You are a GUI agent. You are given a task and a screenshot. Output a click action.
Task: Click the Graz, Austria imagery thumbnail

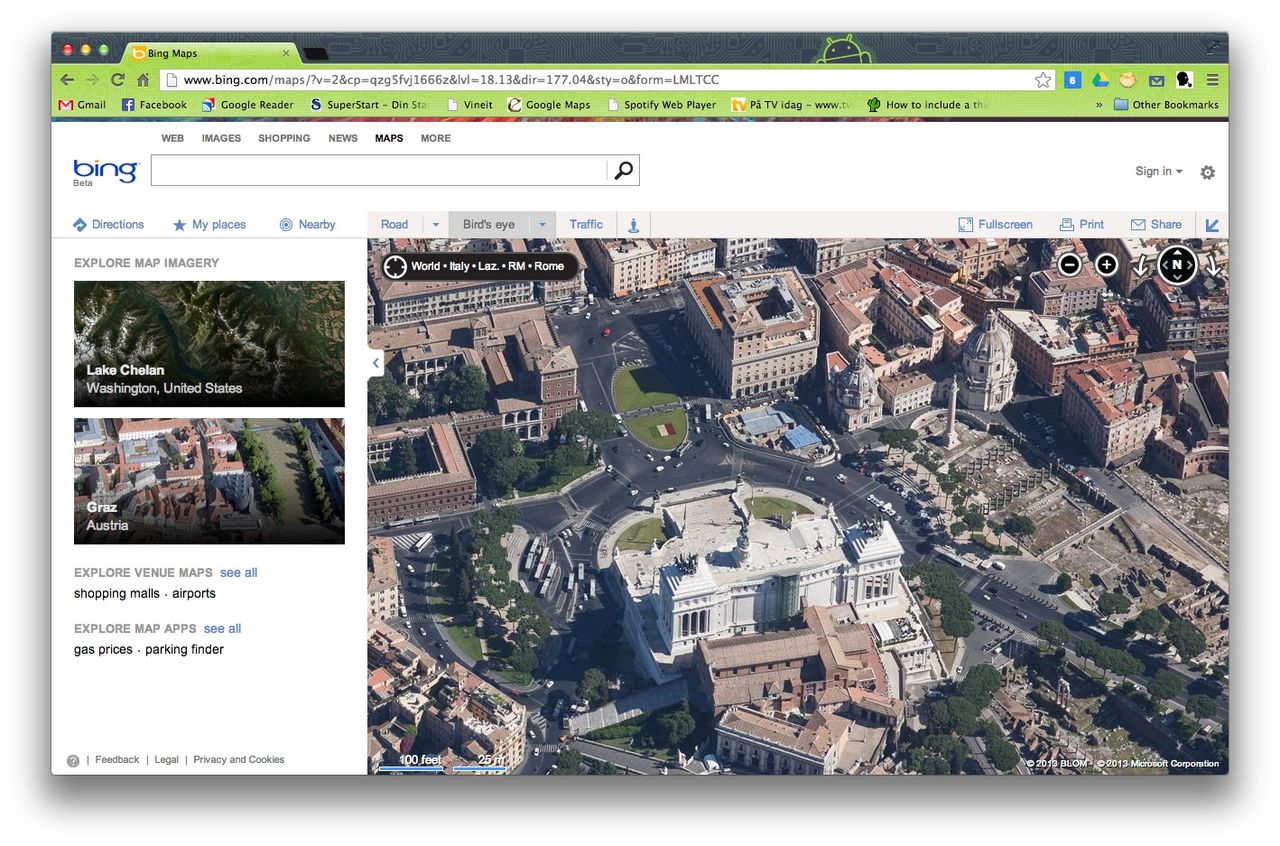pos(208,481)
